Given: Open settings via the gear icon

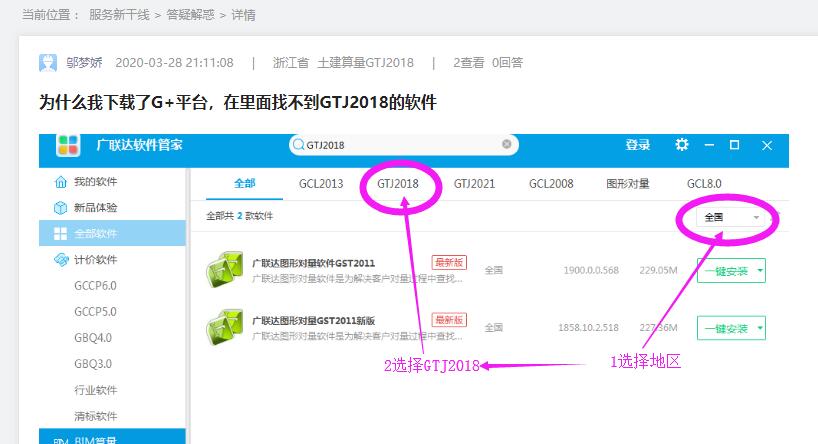Looking at the screenshot, I should coord(682,145).
